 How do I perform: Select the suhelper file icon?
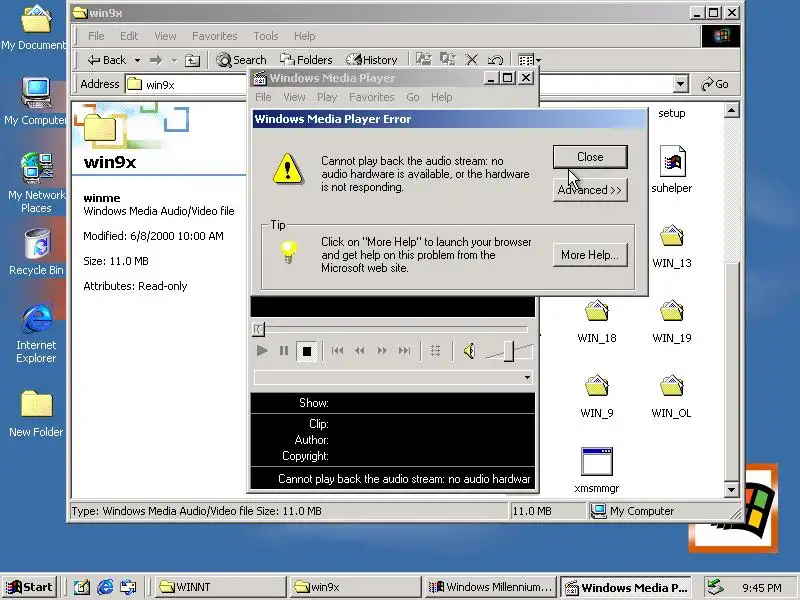pos(671,169)
